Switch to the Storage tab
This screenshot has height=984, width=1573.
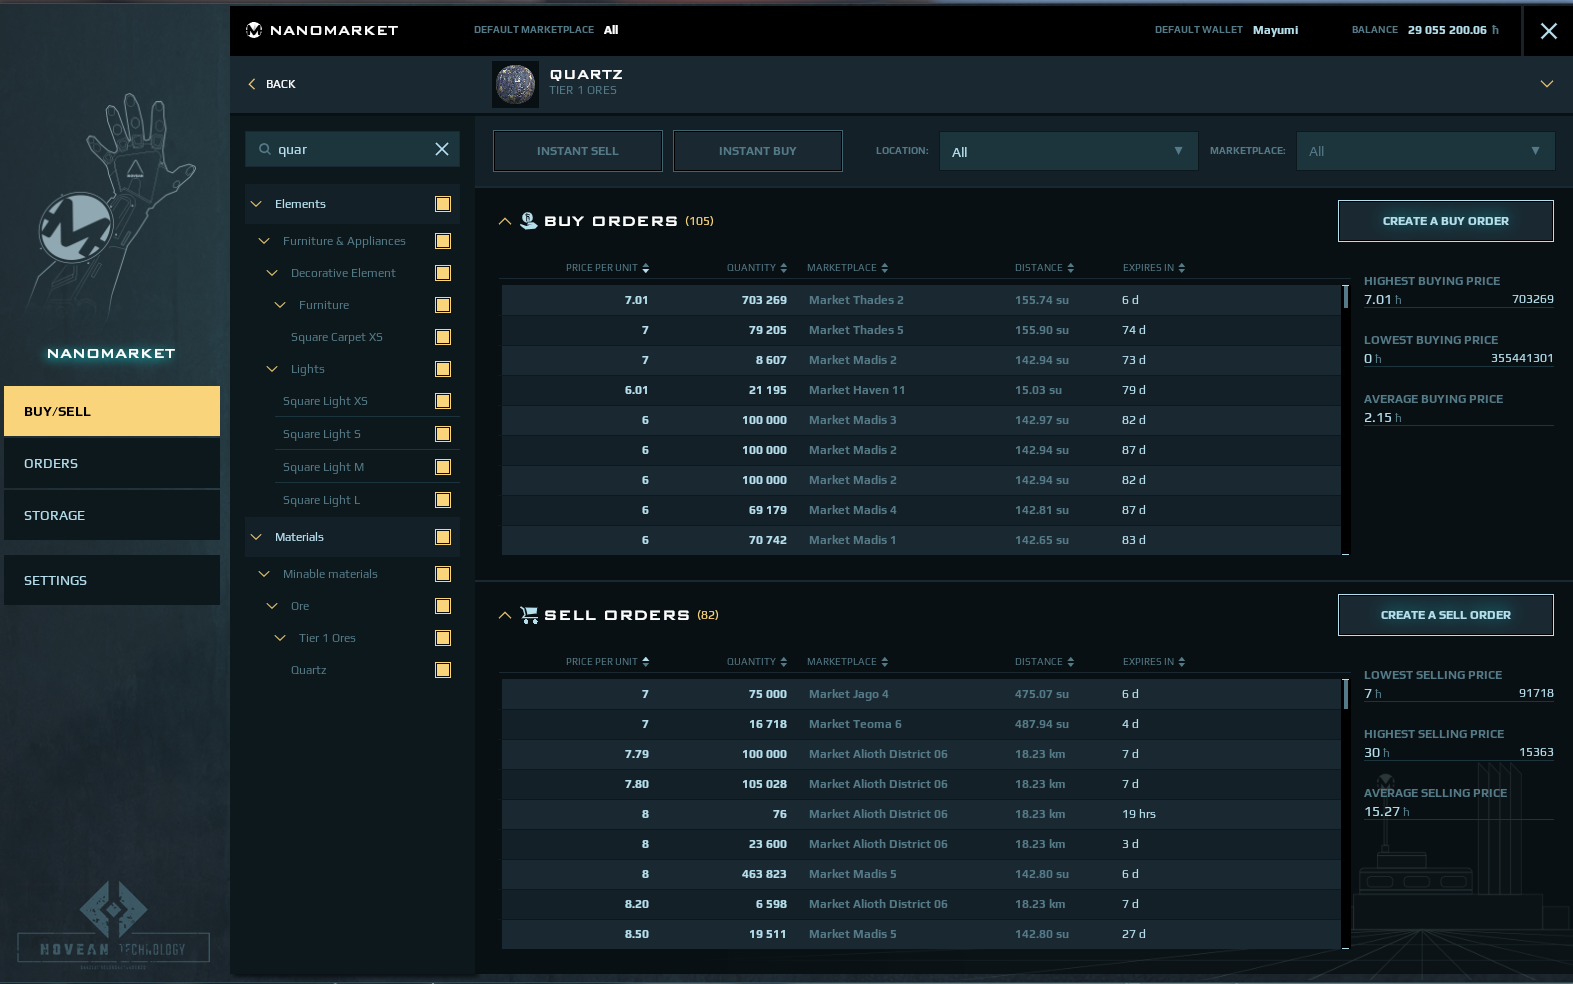coord(112,515)
